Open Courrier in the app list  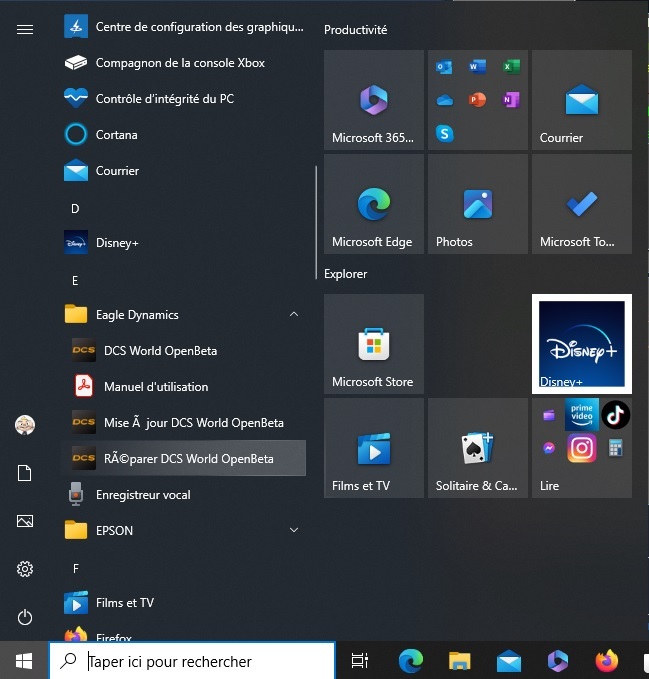pyautogui.click(x=184, y=171)
